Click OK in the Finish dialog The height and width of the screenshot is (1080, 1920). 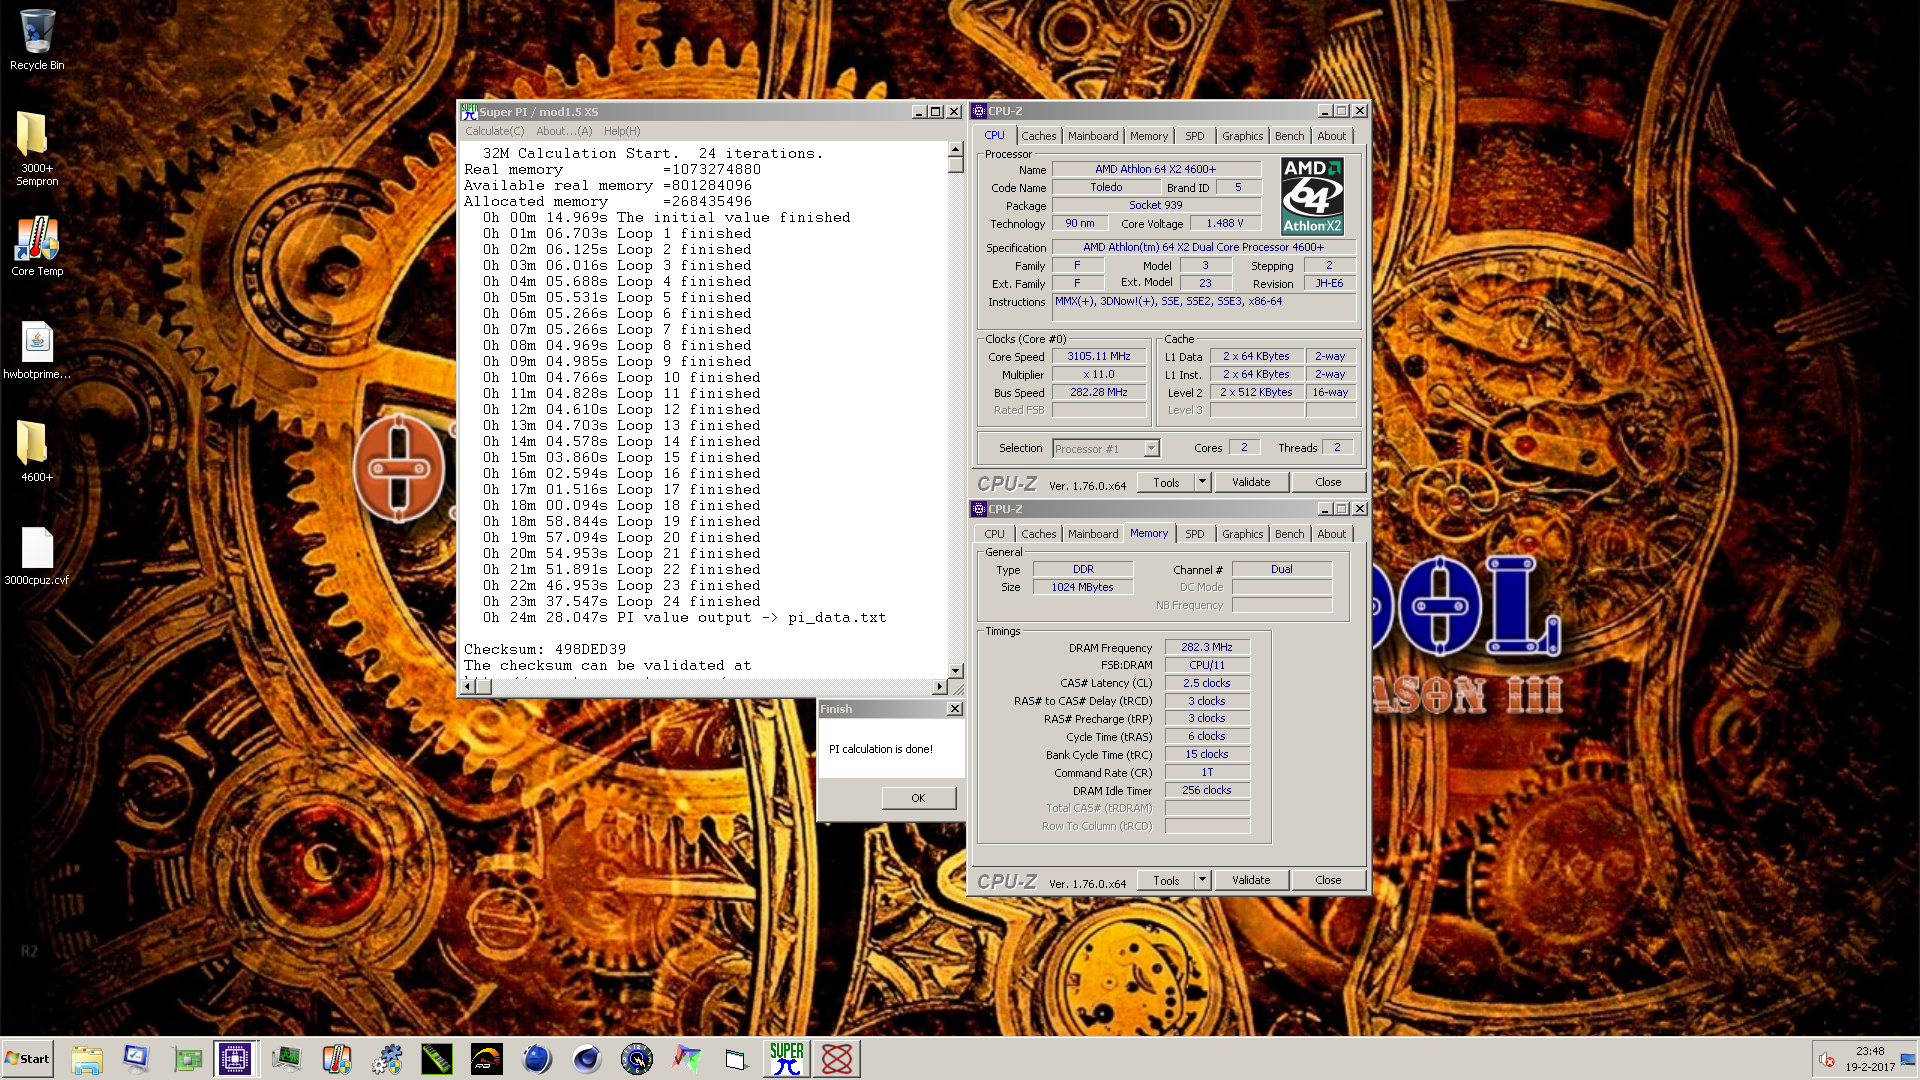tap(918, 798)
